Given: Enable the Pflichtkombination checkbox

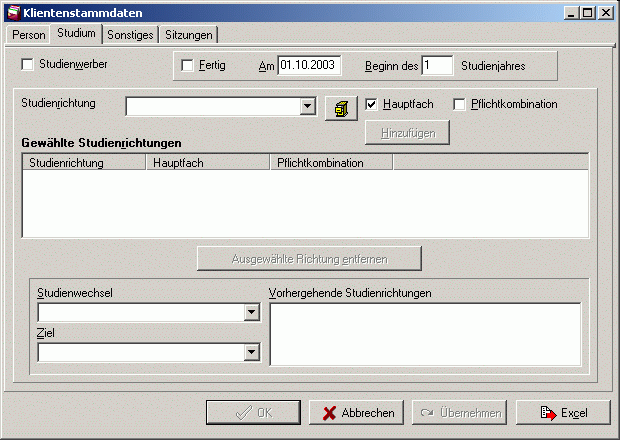Looking at the screenshot, I should 459,104.
